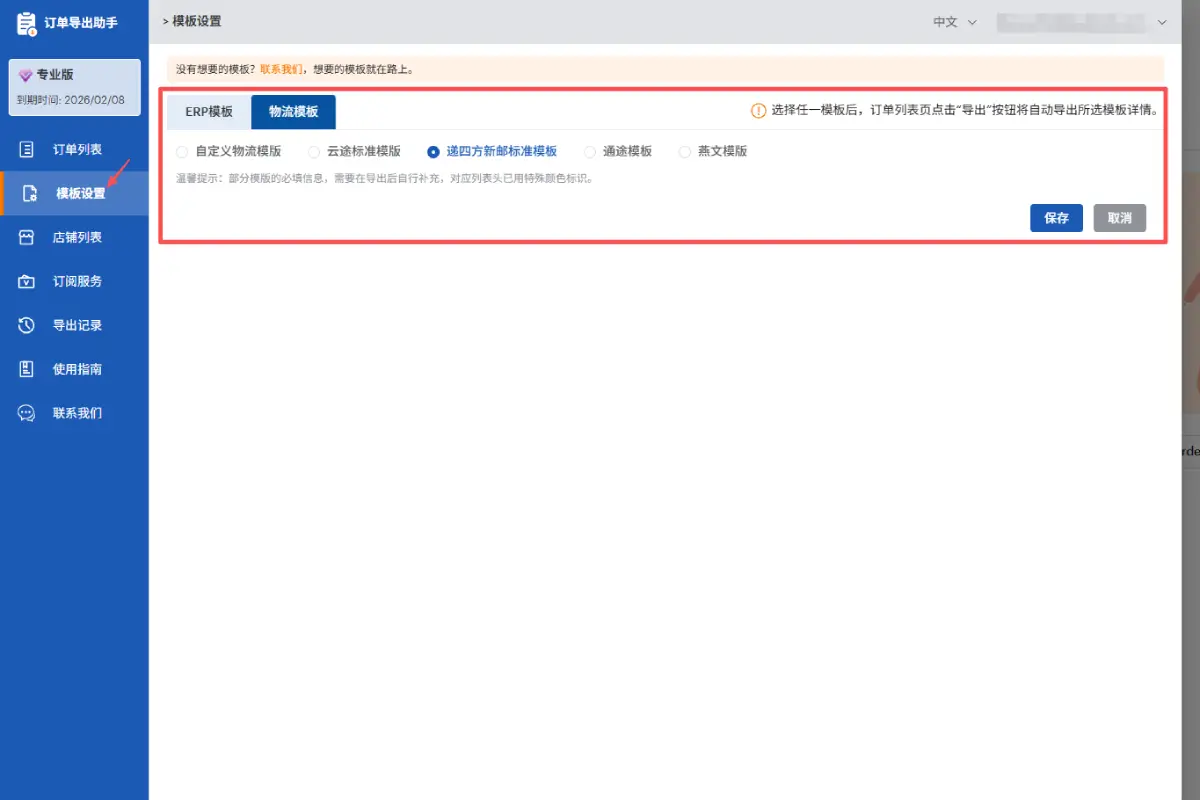This screenshot has height=800, width=1200.
Task: Select the 云途标准模版 radio option
Action: click(x=314, y=152)
